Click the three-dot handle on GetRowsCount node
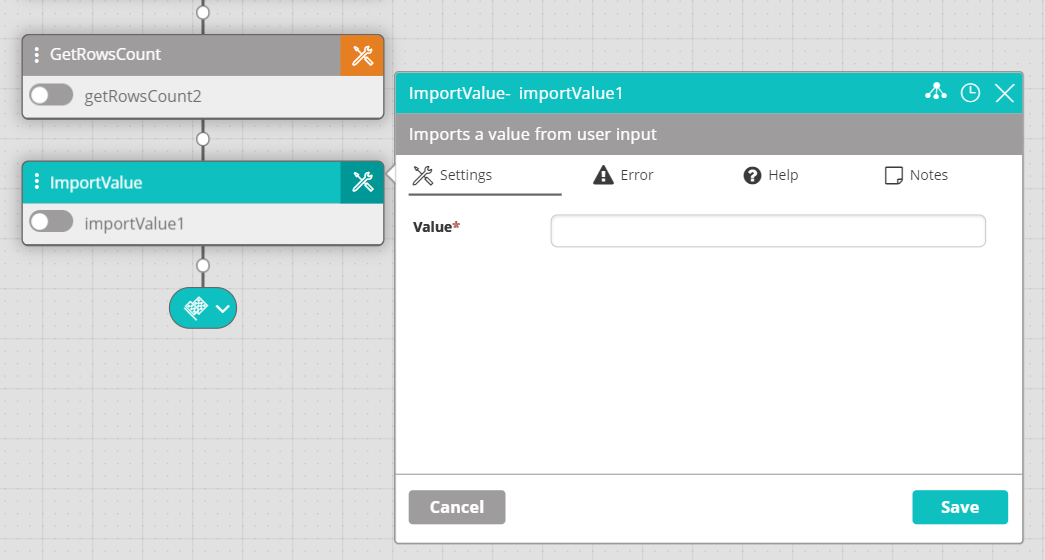The height and width of the screenshot is (560, 1045). pyautogui.click(x=37, y=55)
